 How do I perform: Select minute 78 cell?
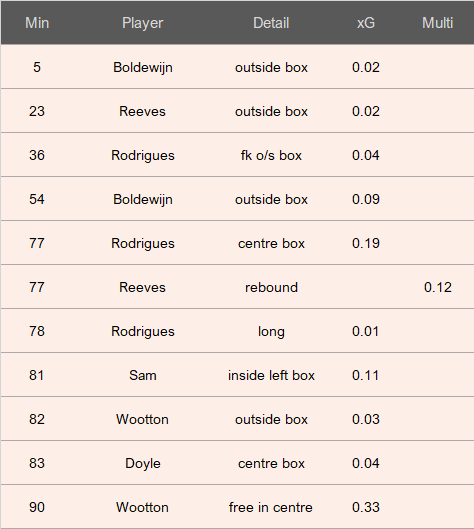click(x=37, y=331)
